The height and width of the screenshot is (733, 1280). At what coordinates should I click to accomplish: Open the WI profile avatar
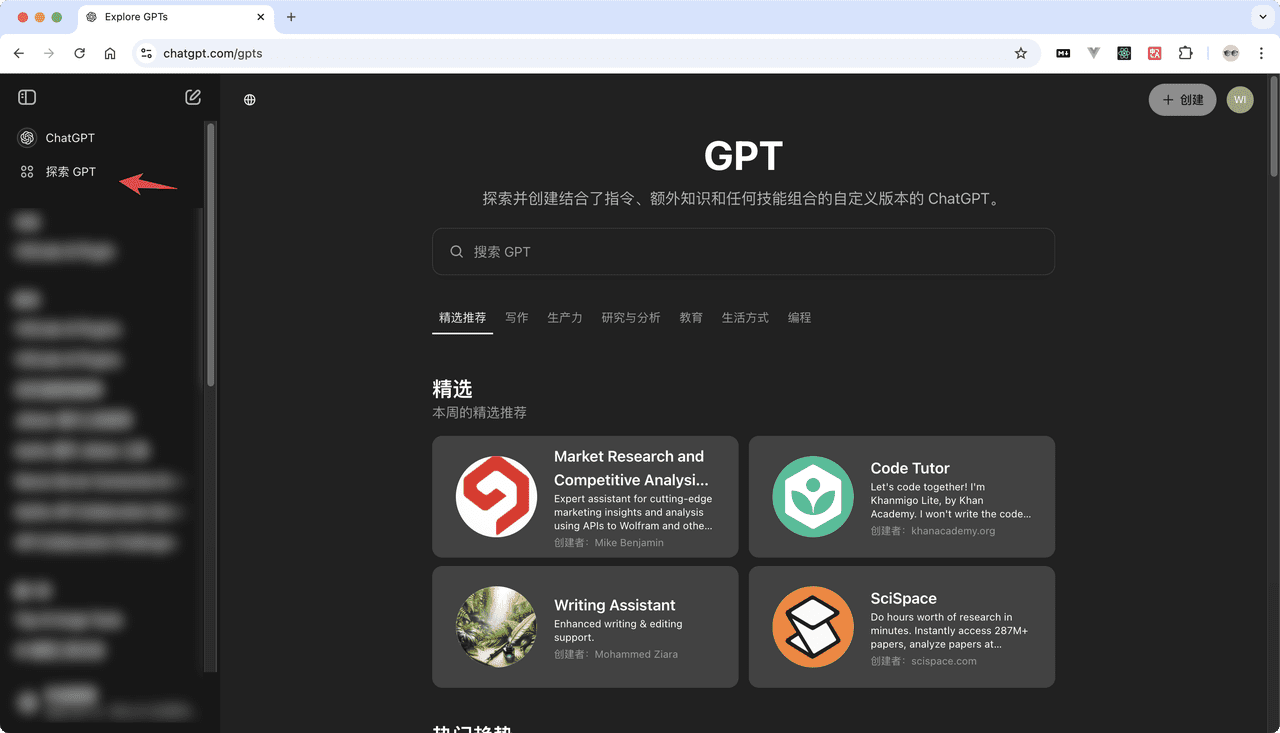click(1239, 99)
